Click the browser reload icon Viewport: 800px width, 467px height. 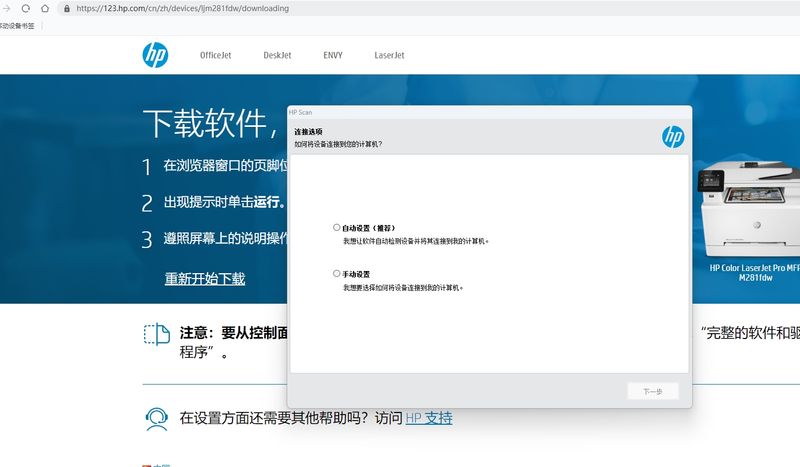coord(26,8)
